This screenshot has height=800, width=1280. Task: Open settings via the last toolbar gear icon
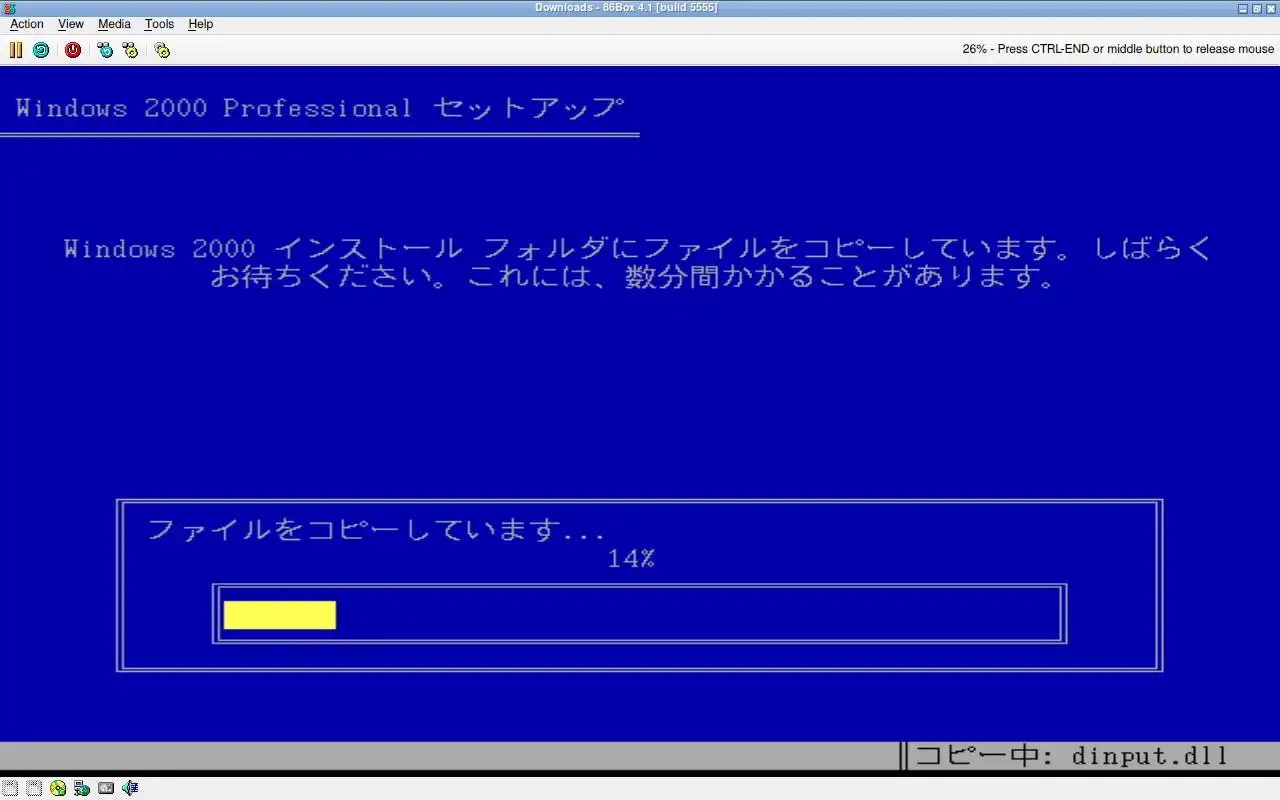[x=162, y=49]
